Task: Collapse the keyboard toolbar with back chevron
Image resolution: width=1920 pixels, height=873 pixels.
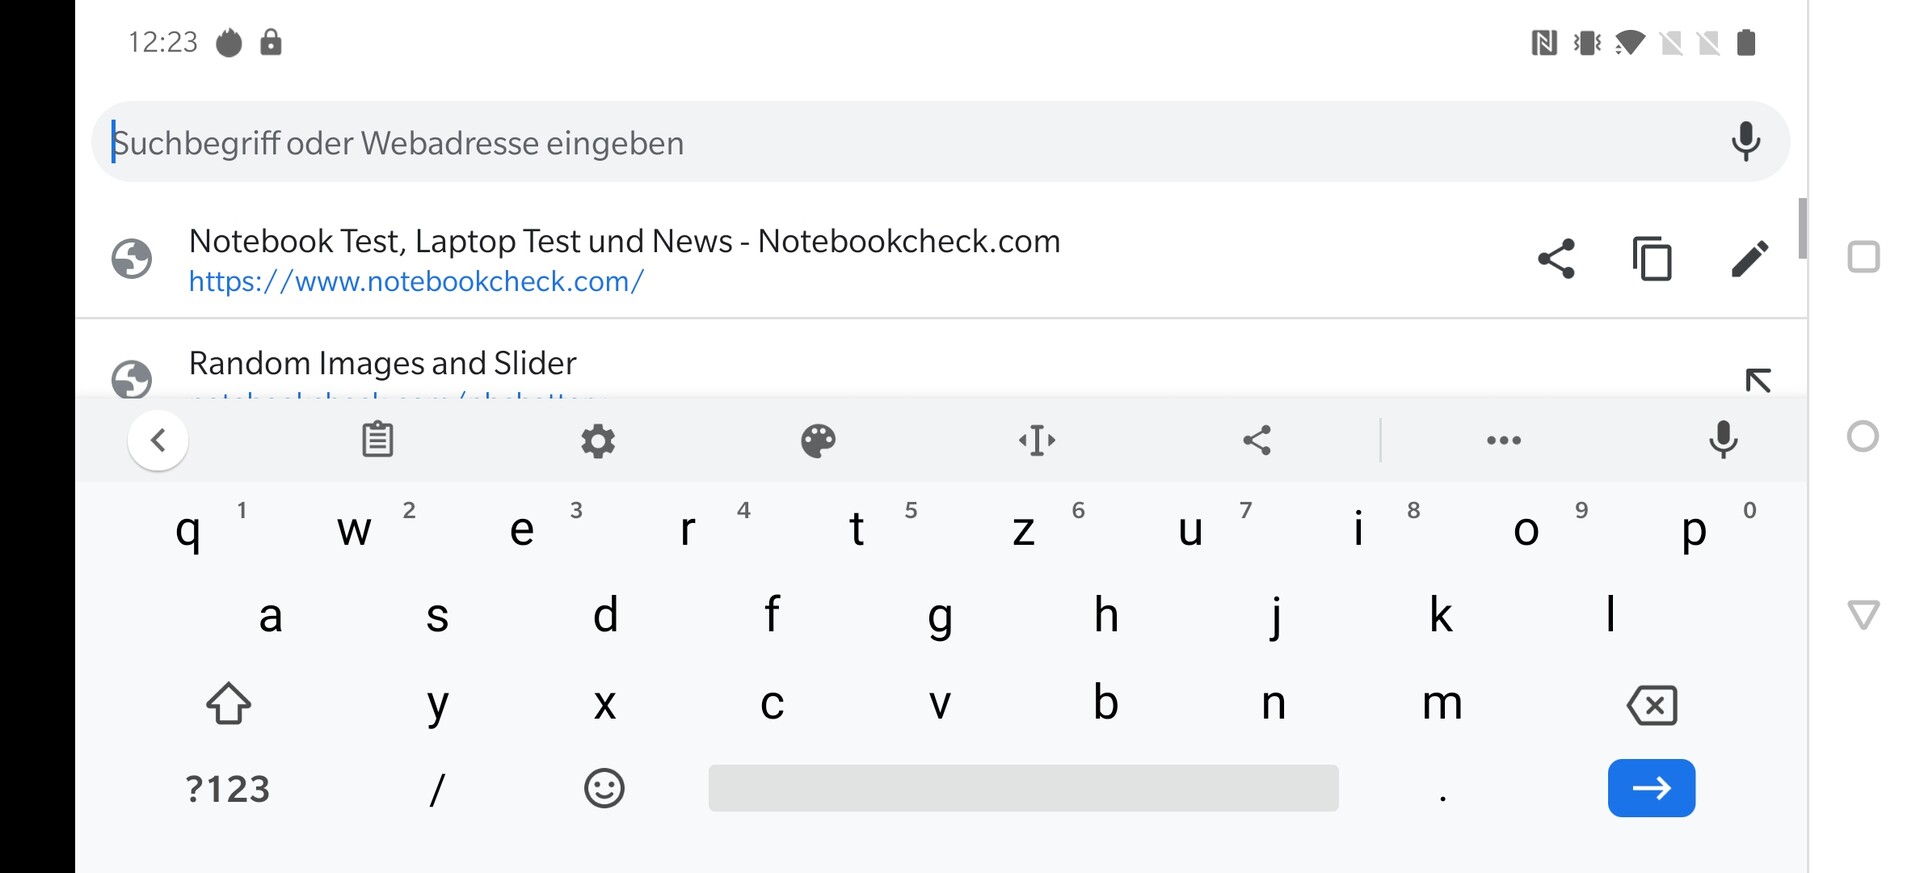Action: pos(158,440)
